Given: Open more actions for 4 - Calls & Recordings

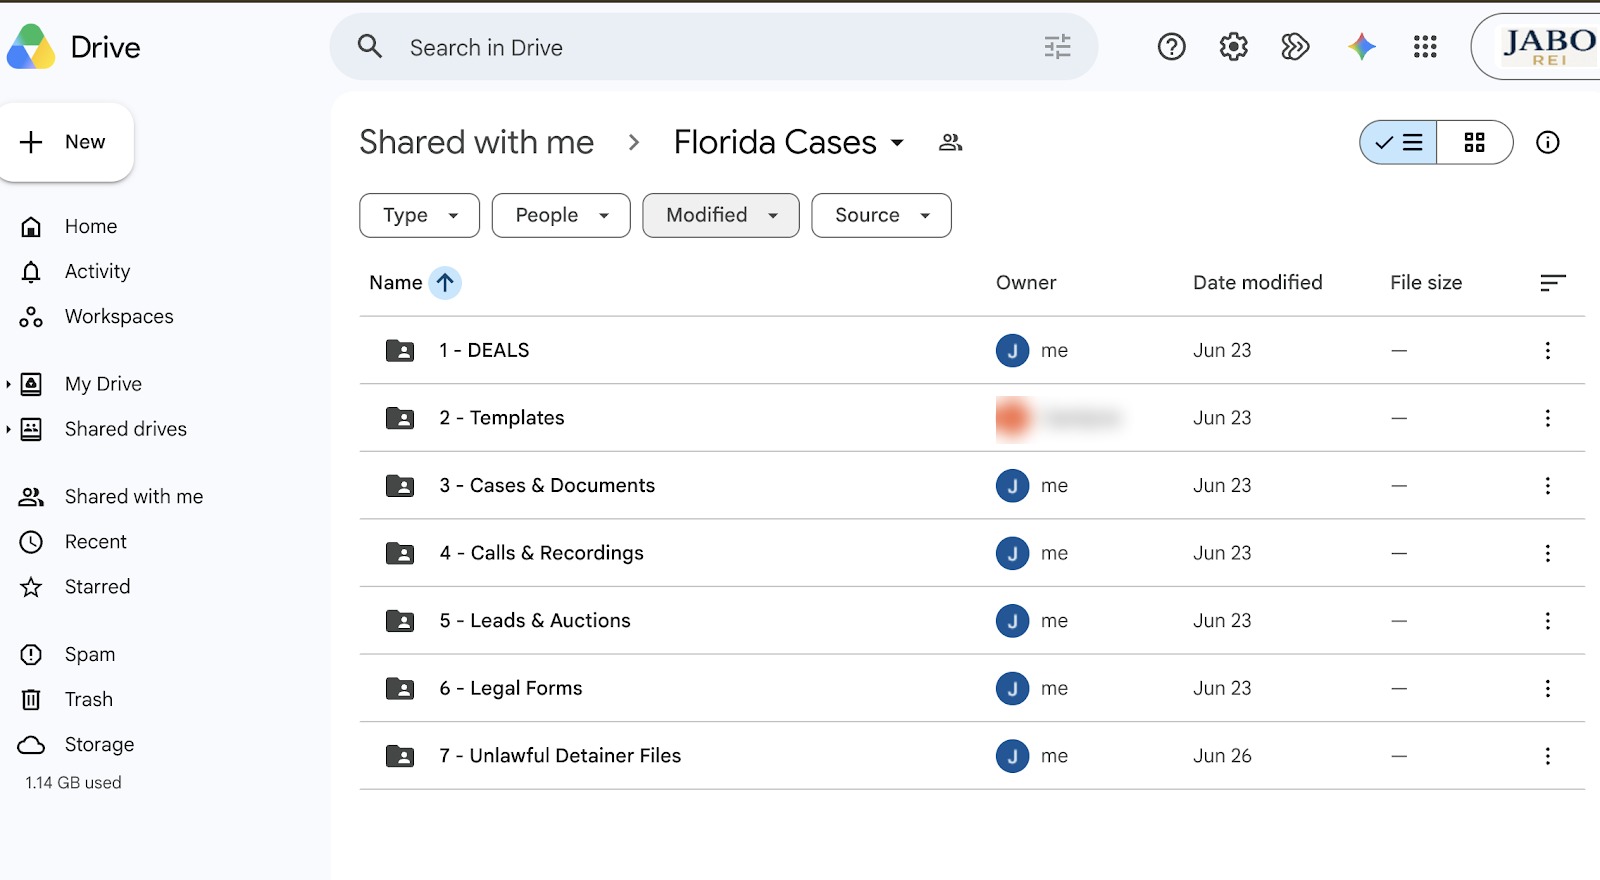Looking at the screenshot, I should click(1547, 553).
